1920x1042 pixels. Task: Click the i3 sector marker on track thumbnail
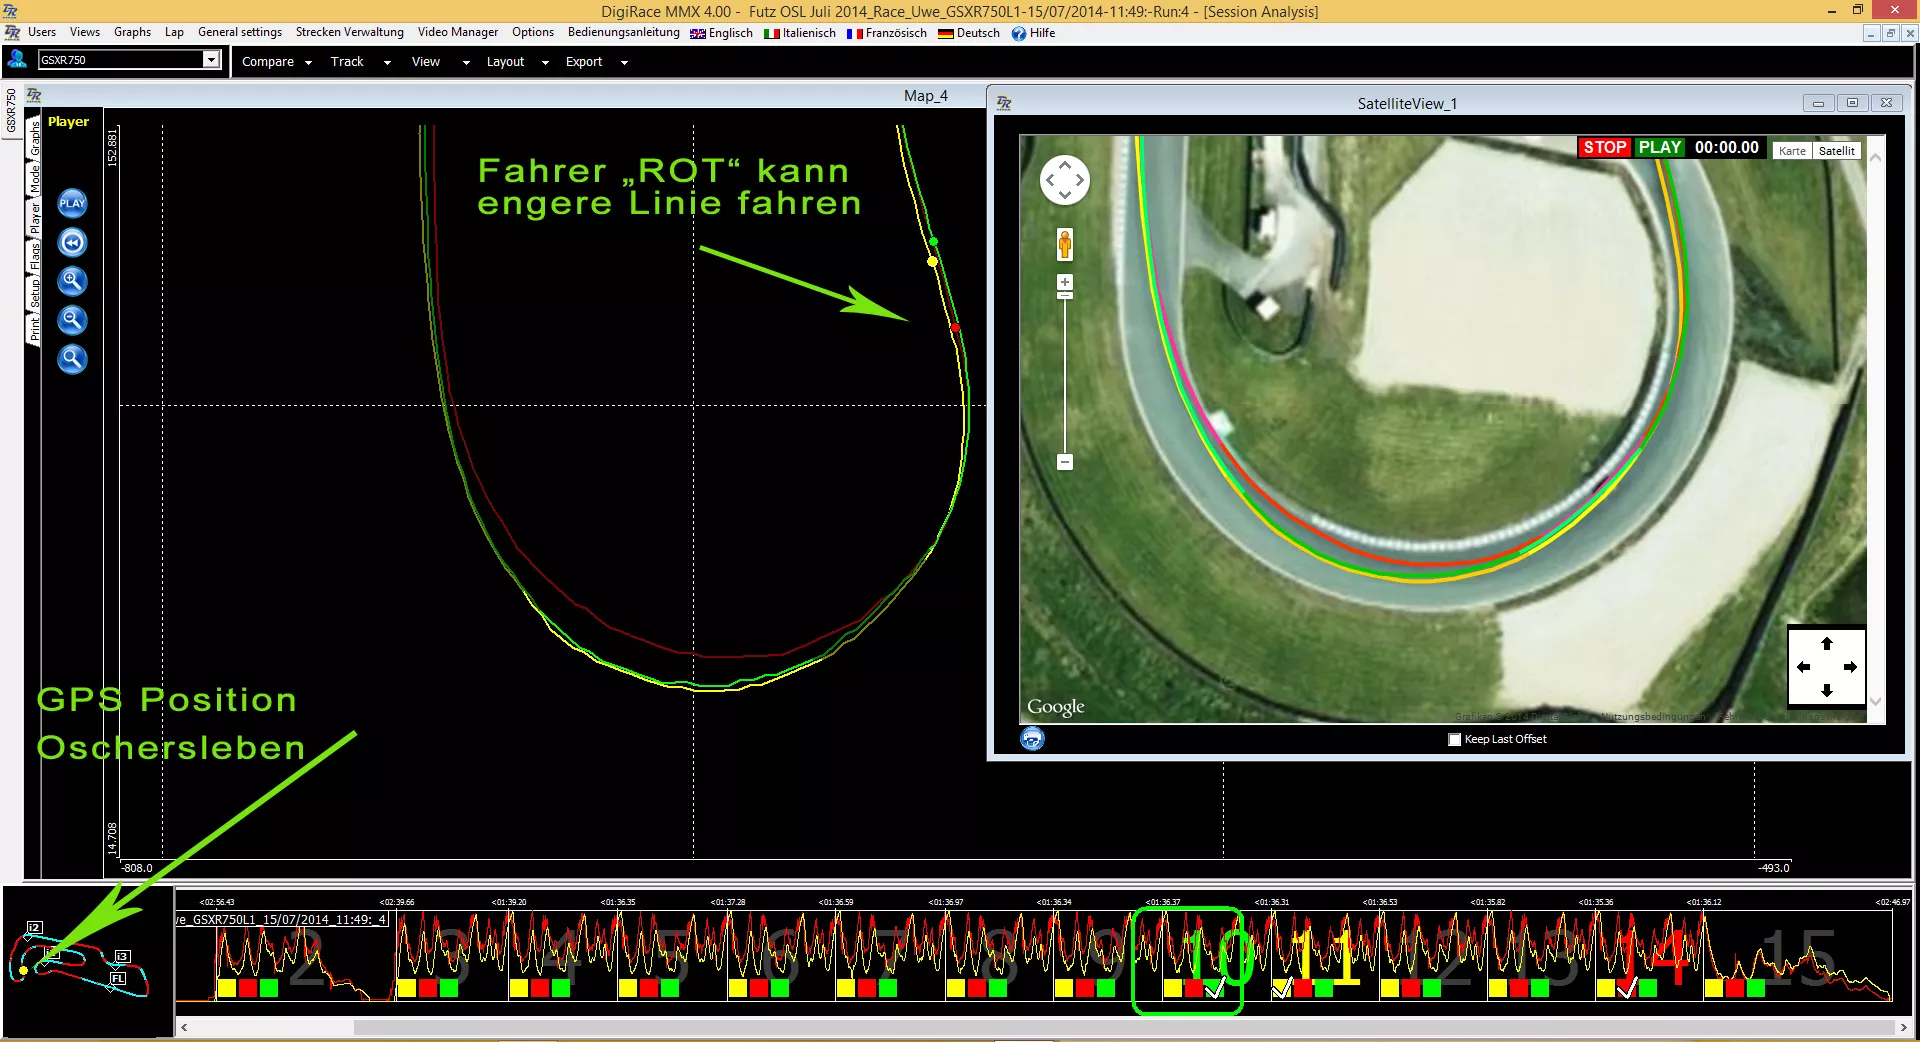(x=122, y=956)
